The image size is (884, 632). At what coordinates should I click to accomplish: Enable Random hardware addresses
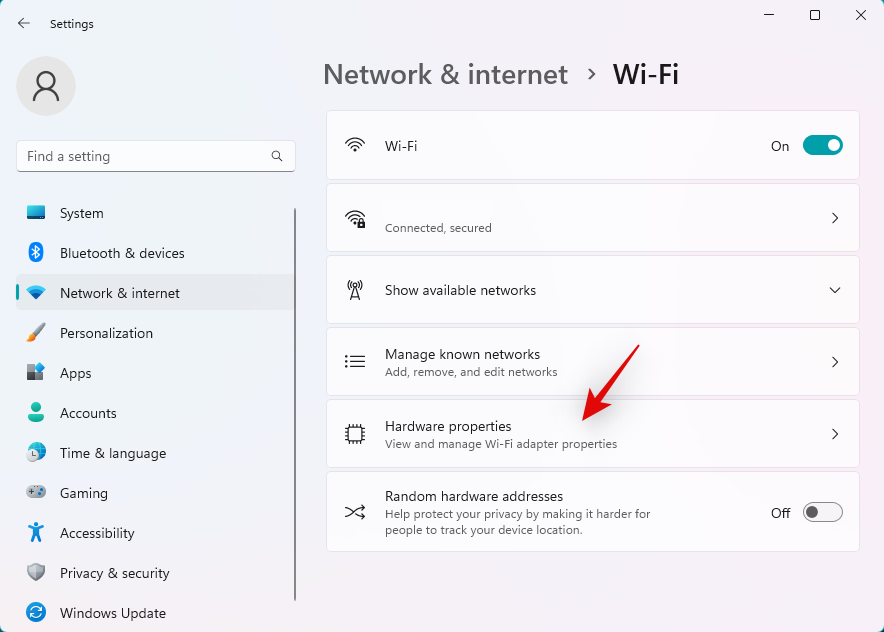pos(822,512)
